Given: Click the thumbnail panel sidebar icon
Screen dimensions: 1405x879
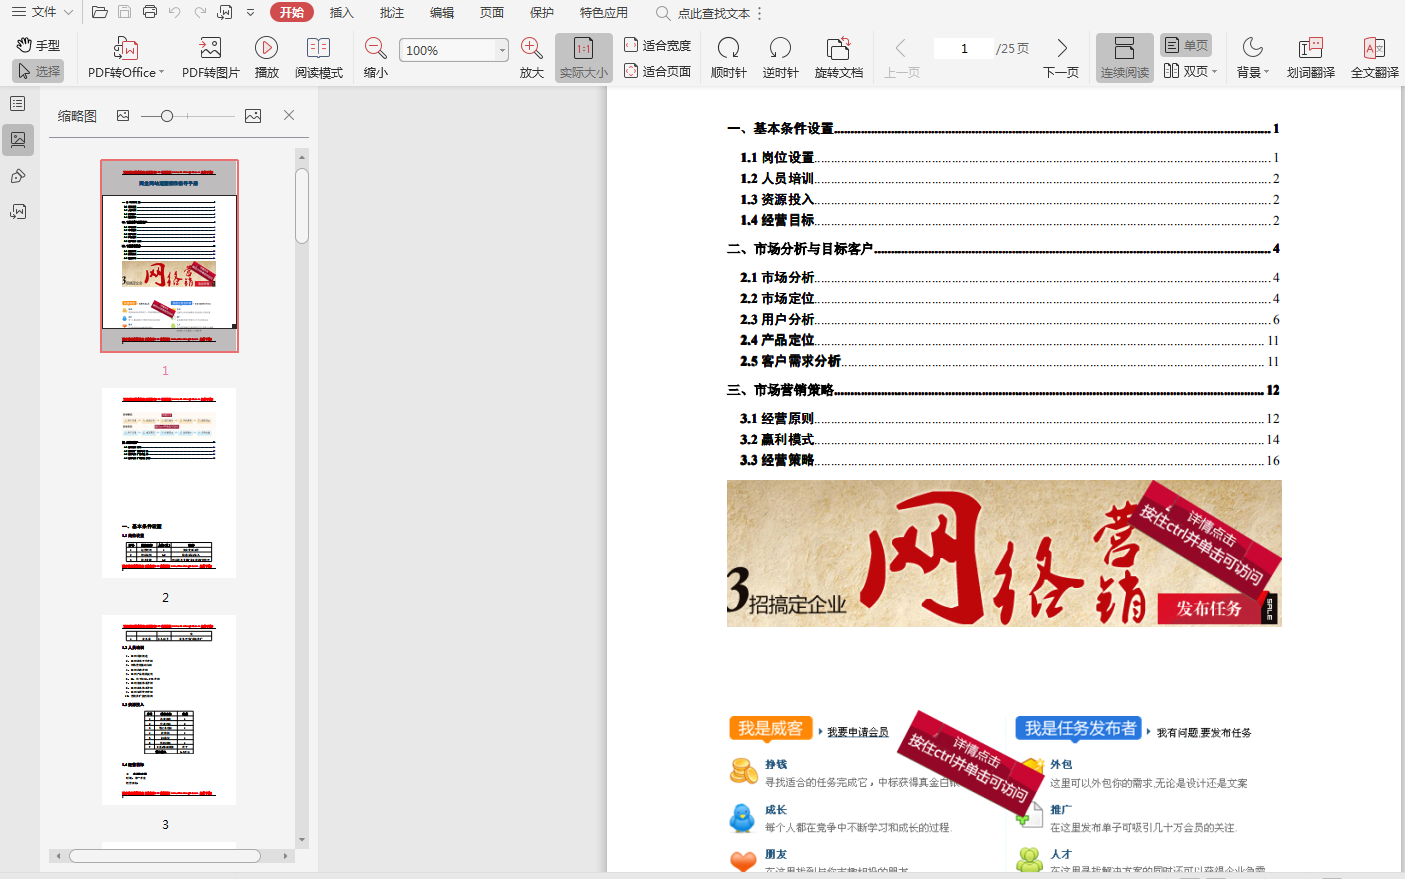Looking at the screenshot, I should click(18, 140).
